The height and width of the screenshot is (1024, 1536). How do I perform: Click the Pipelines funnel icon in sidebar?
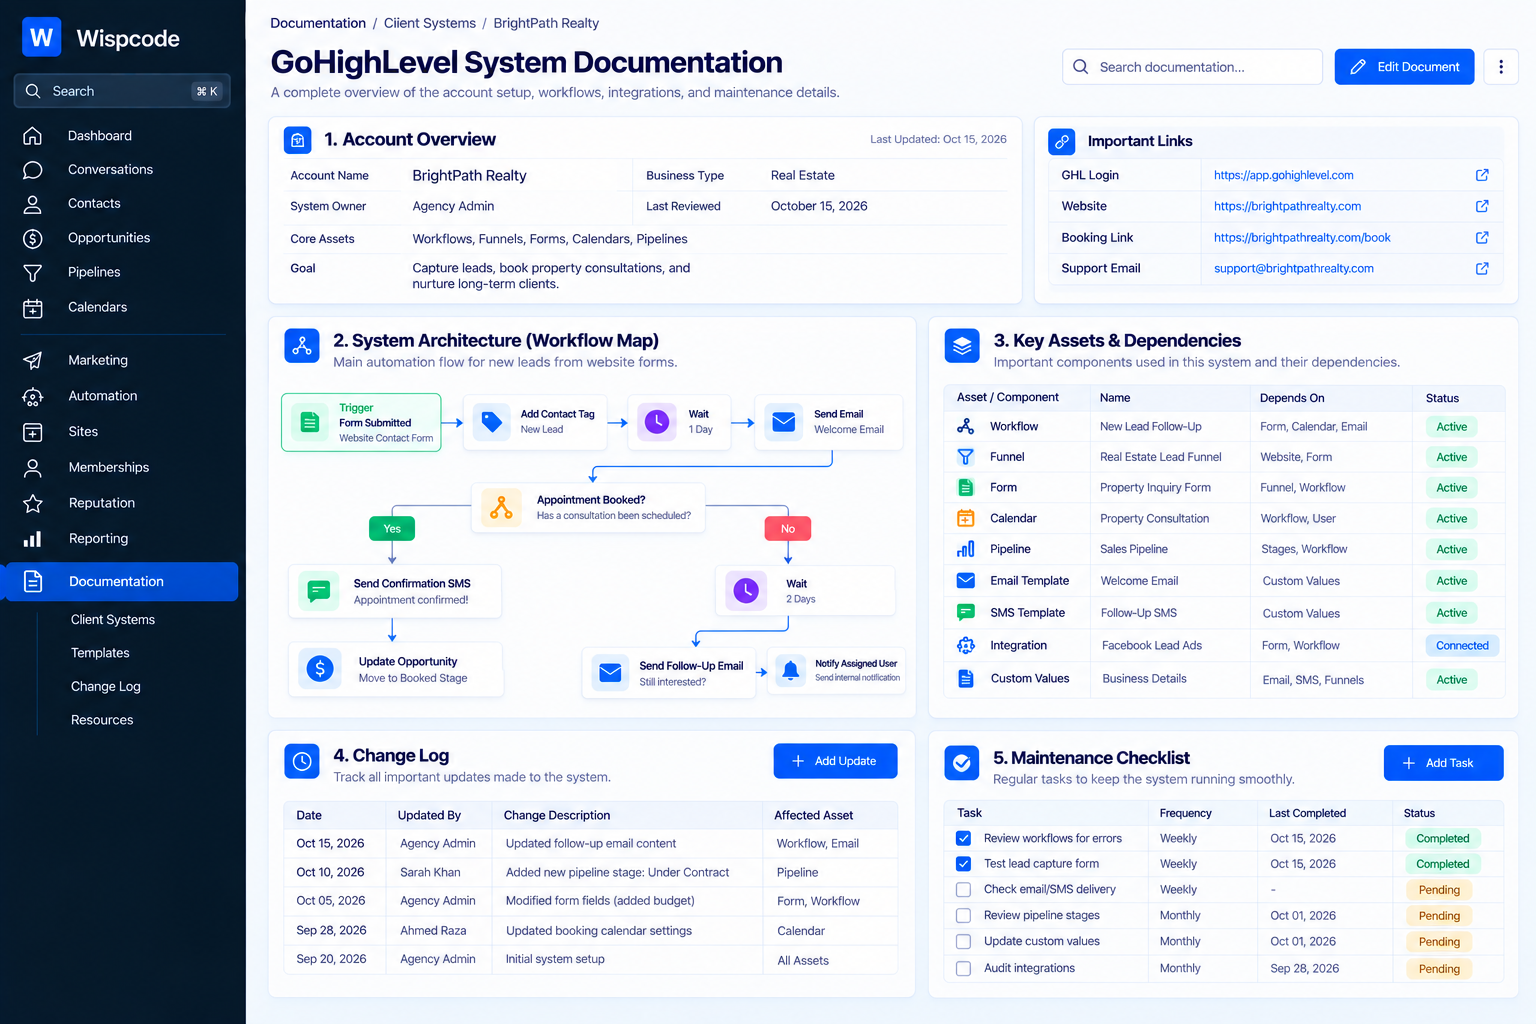click(x=33, y=272)
